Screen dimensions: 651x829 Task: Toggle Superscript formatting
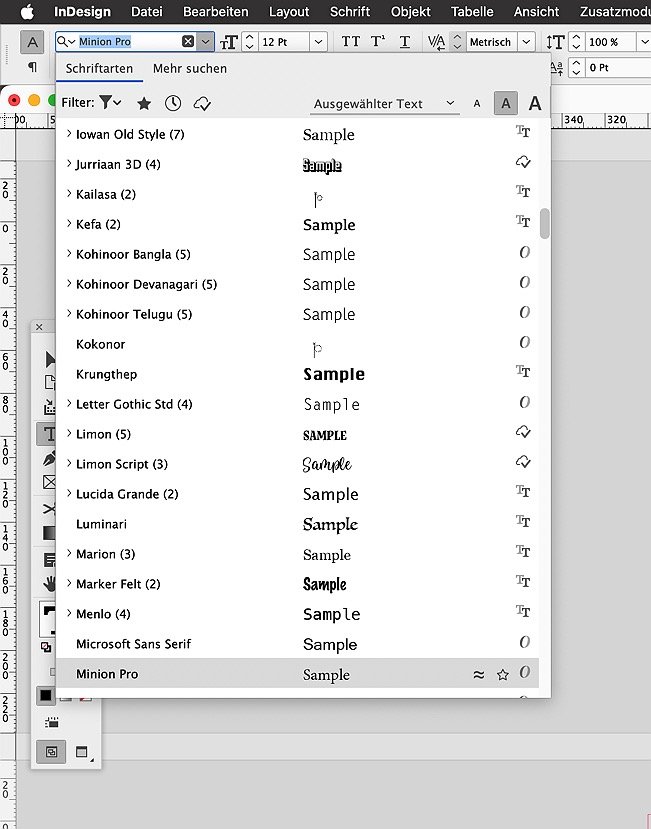pos(378,42)
